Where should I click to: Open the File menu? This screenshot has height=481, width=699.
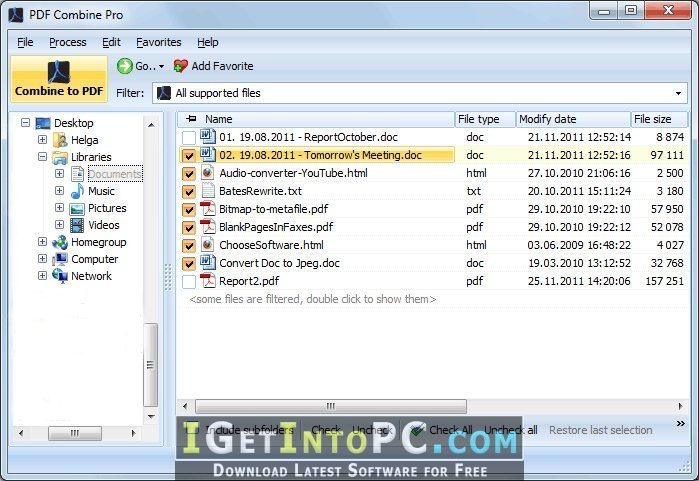25,42
